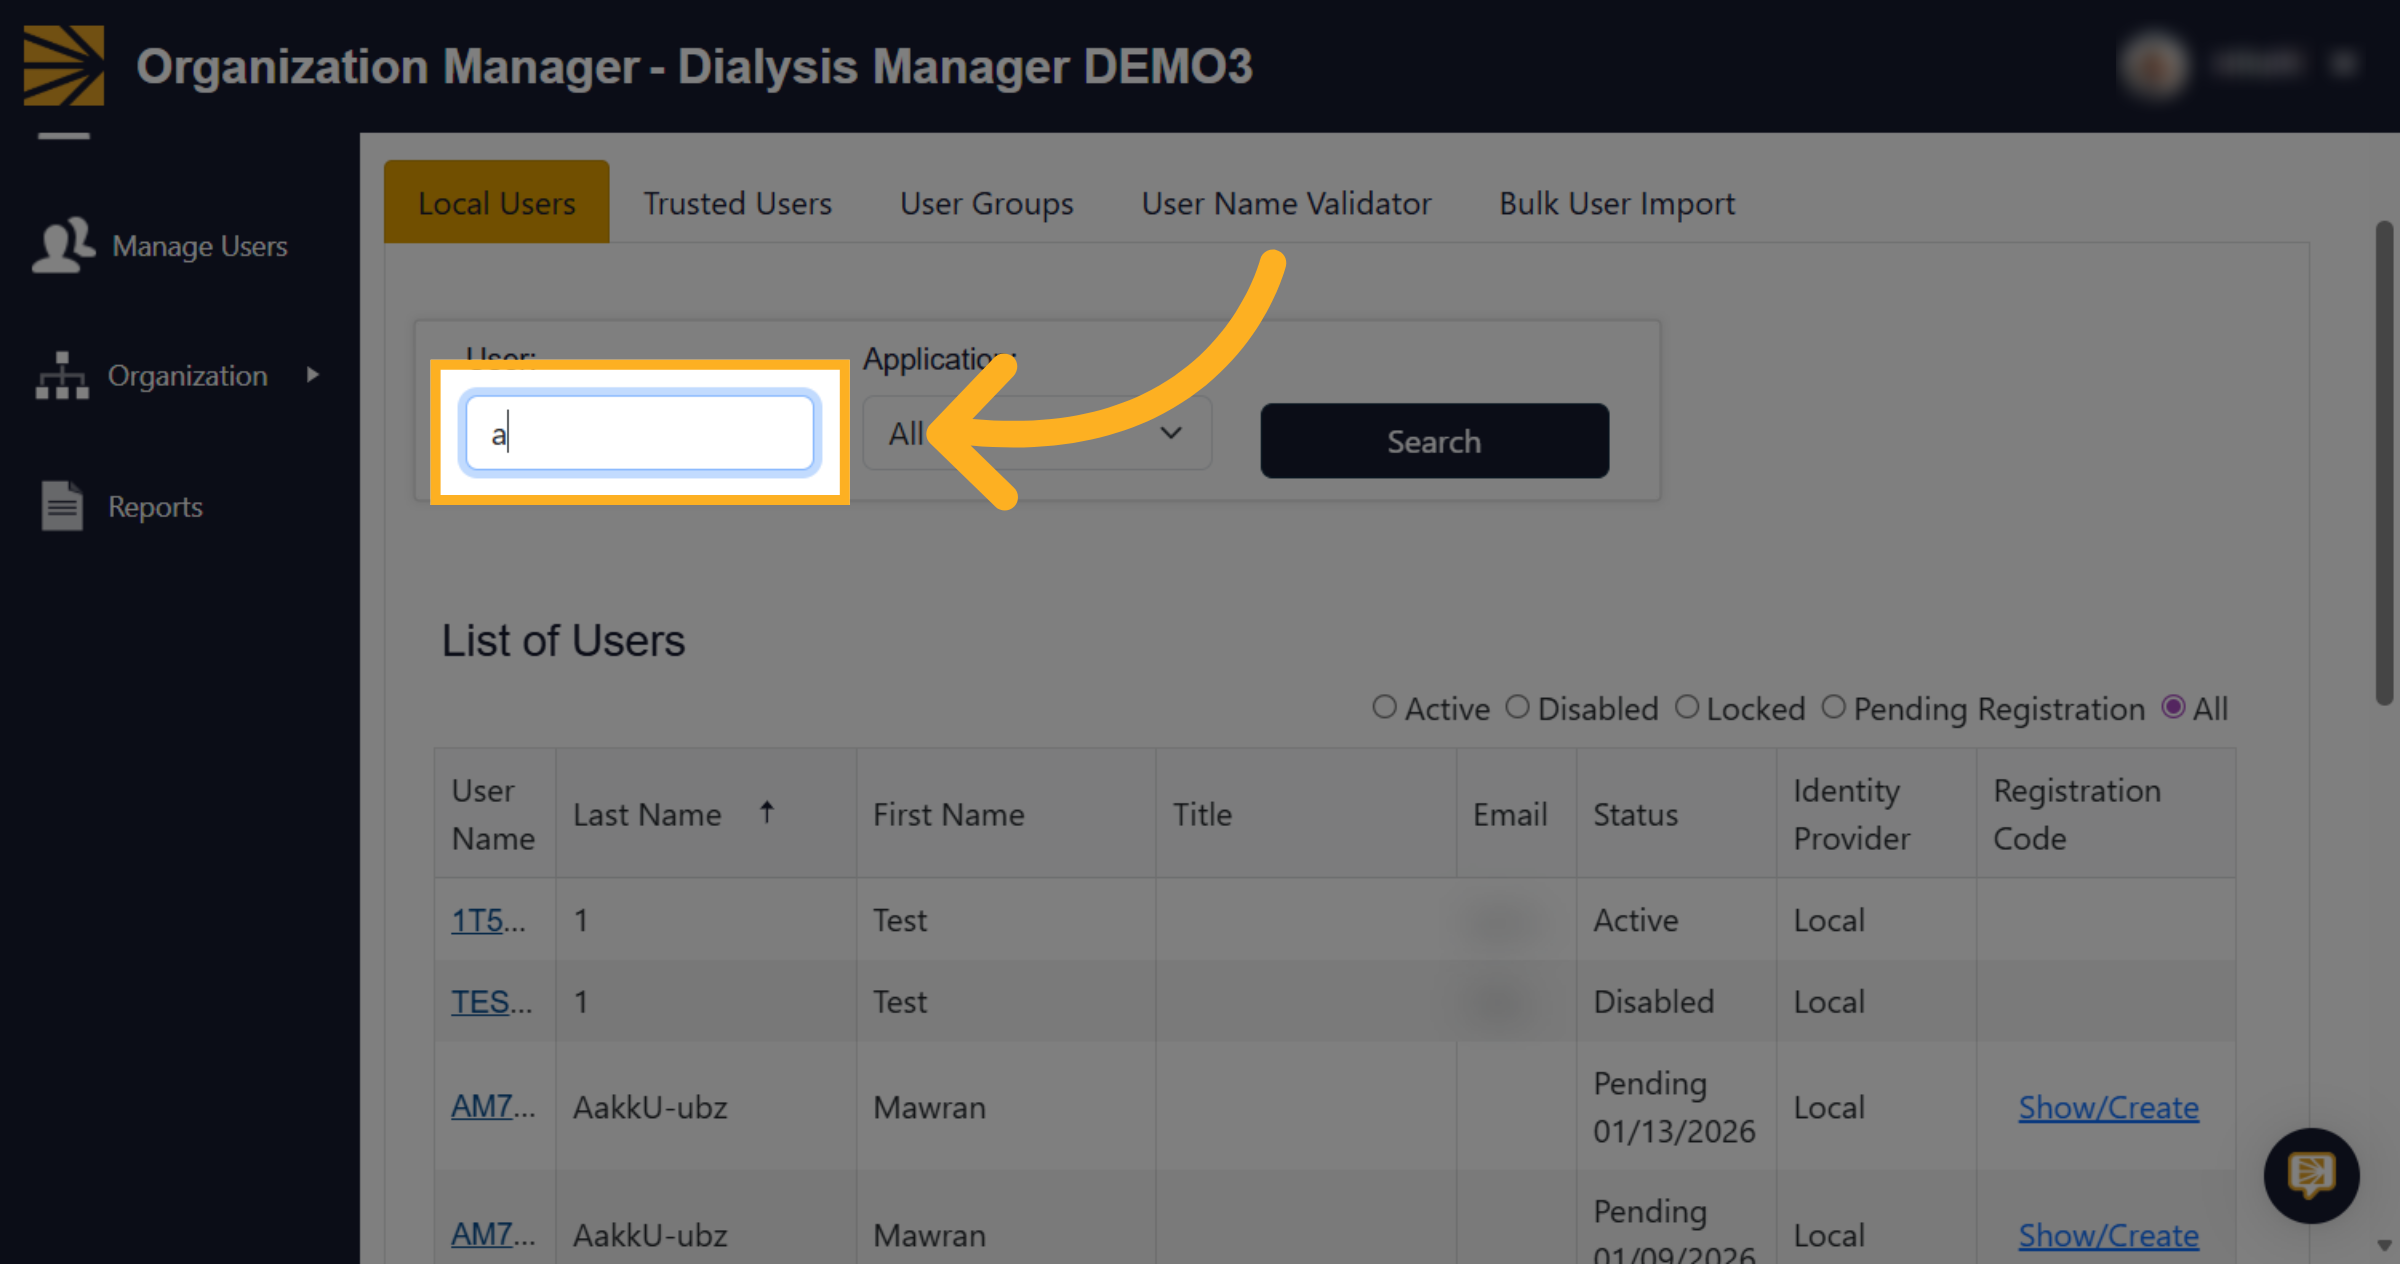
Task: Click the scrollbar down arrow
Action: (x=2384, y=1246)
